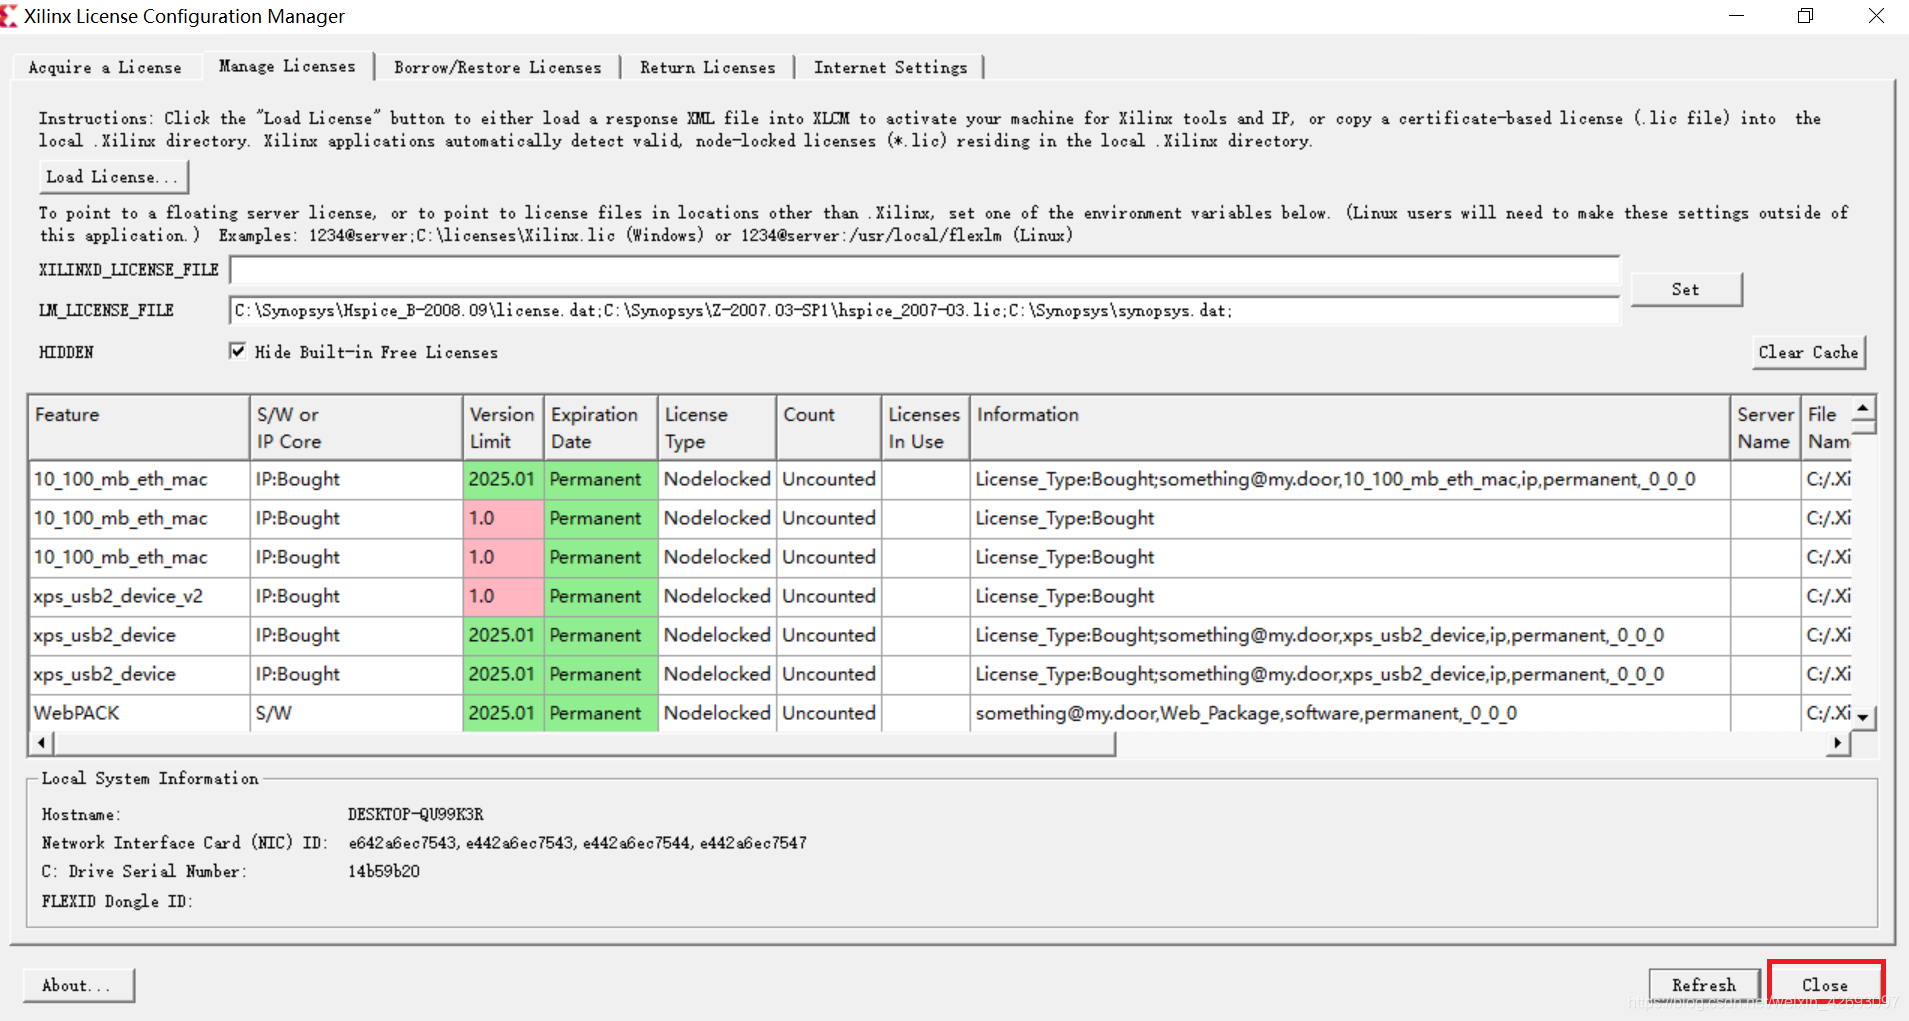Select first 10_100_mb_eth_mac row with 2025.01
Screen dimensions: 1909x1021
(940, 479)
